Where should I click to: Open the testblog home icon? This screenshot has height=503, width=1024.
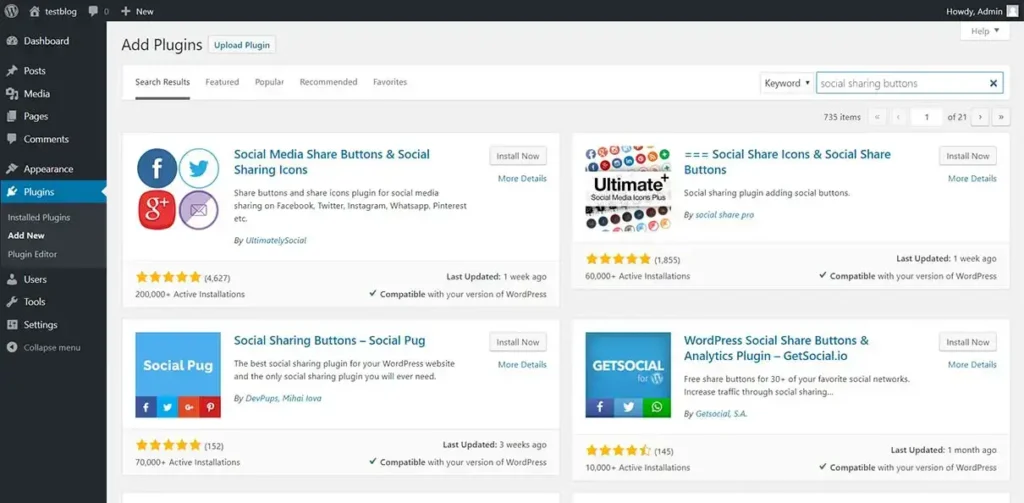35,10
